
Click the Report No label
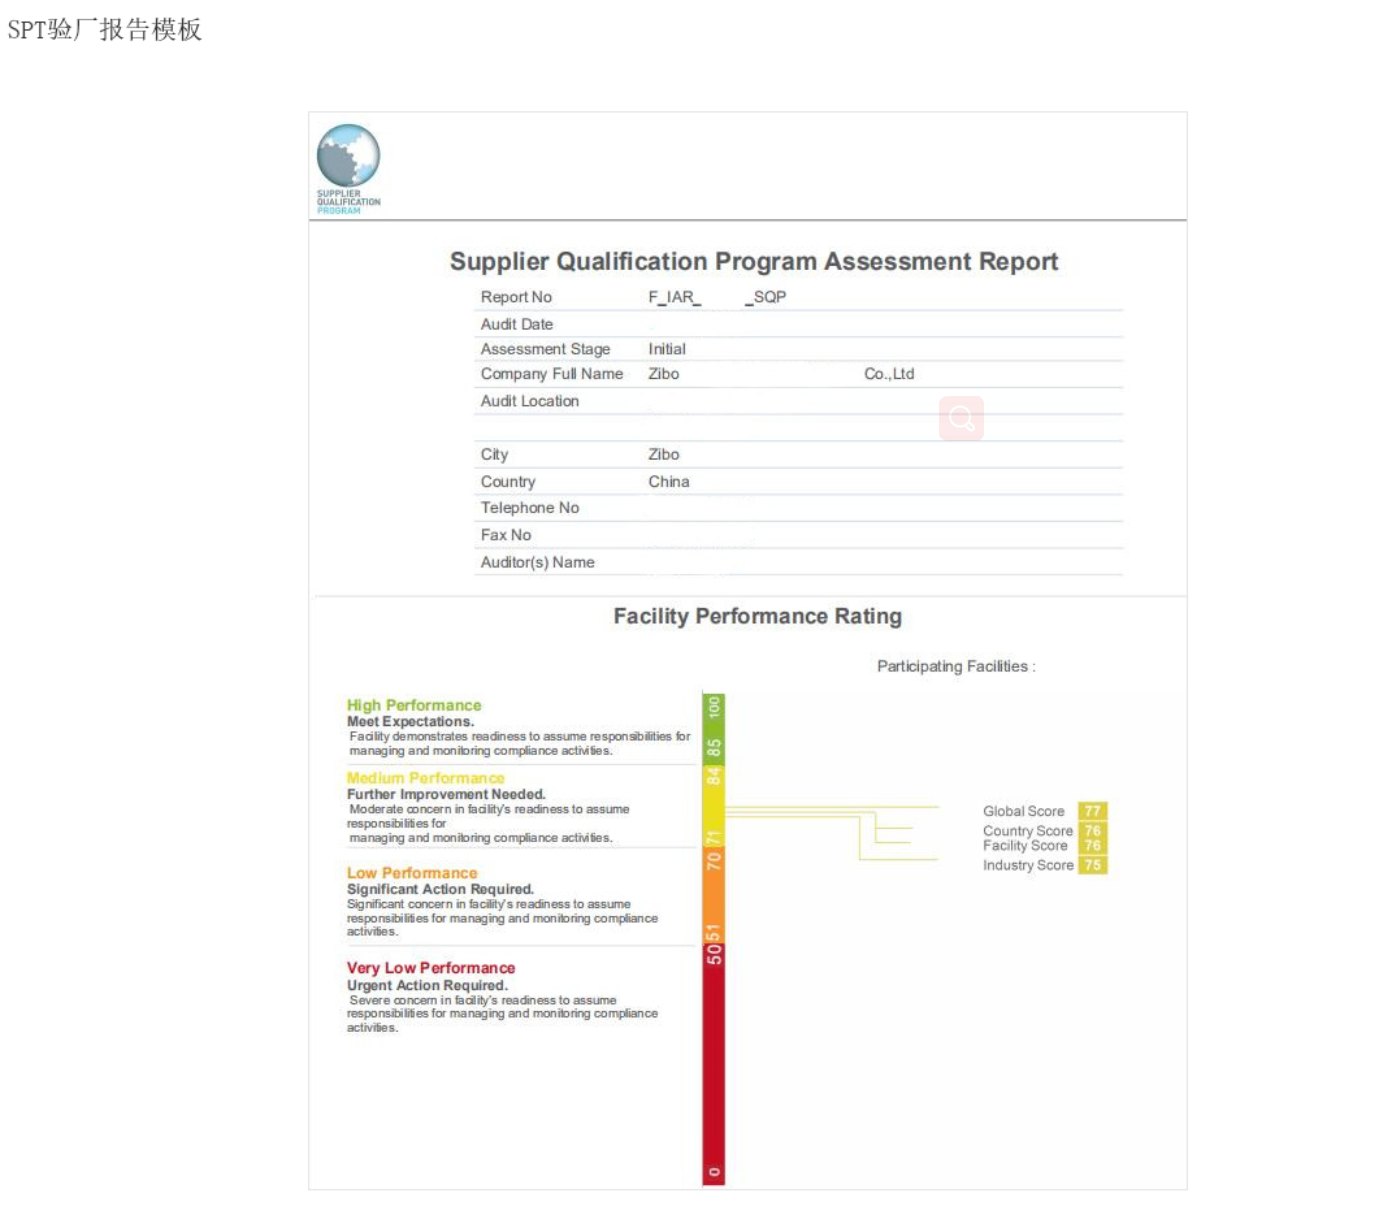click(x=516, y=297)
